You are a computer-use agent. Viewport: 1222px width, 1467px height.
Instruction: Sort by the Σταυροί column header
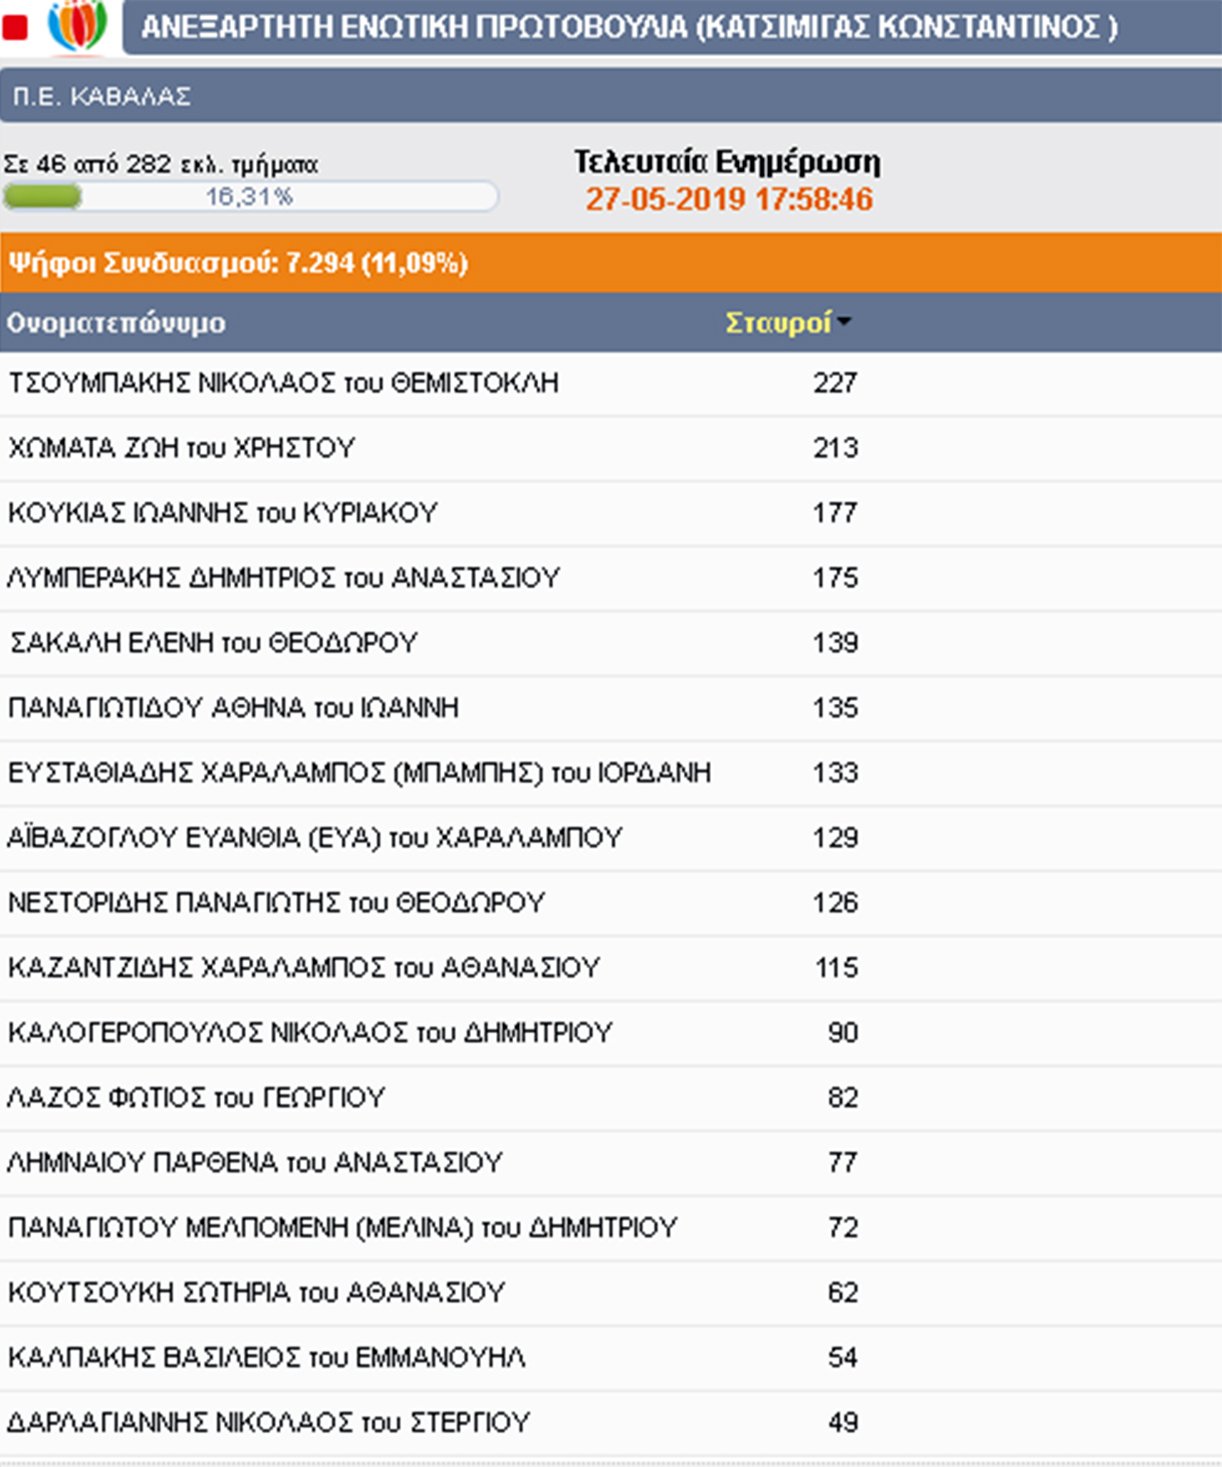pyautogui.click(x=778, y=323)
